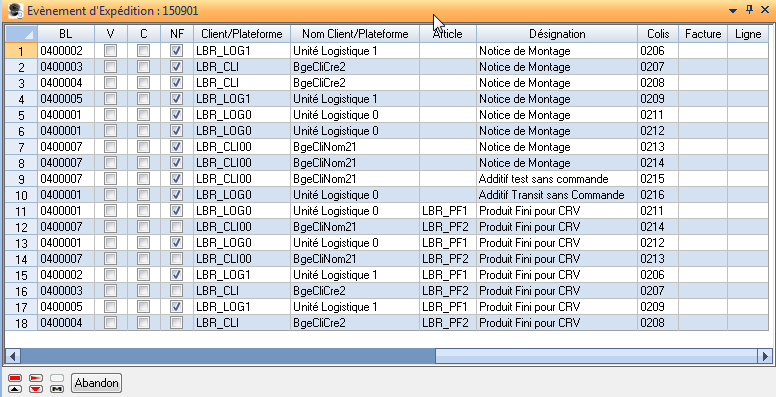
Task: Click the Abandon button
Action: 97,383
